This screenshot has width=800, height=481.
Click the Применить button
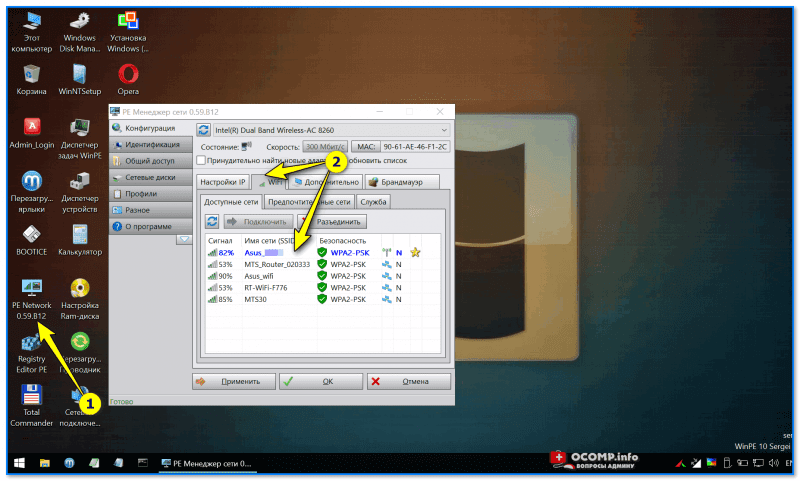tap(234, 382)
